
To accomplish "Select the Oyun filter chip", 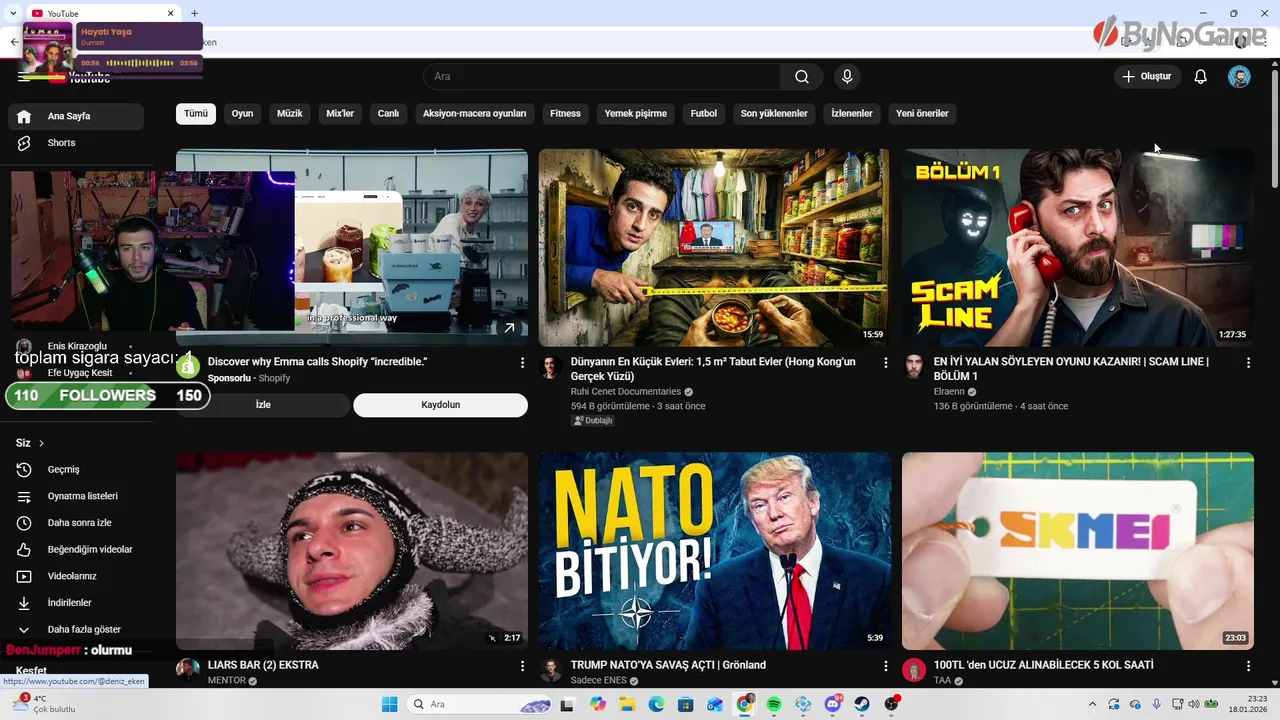I will pos(242,113).
